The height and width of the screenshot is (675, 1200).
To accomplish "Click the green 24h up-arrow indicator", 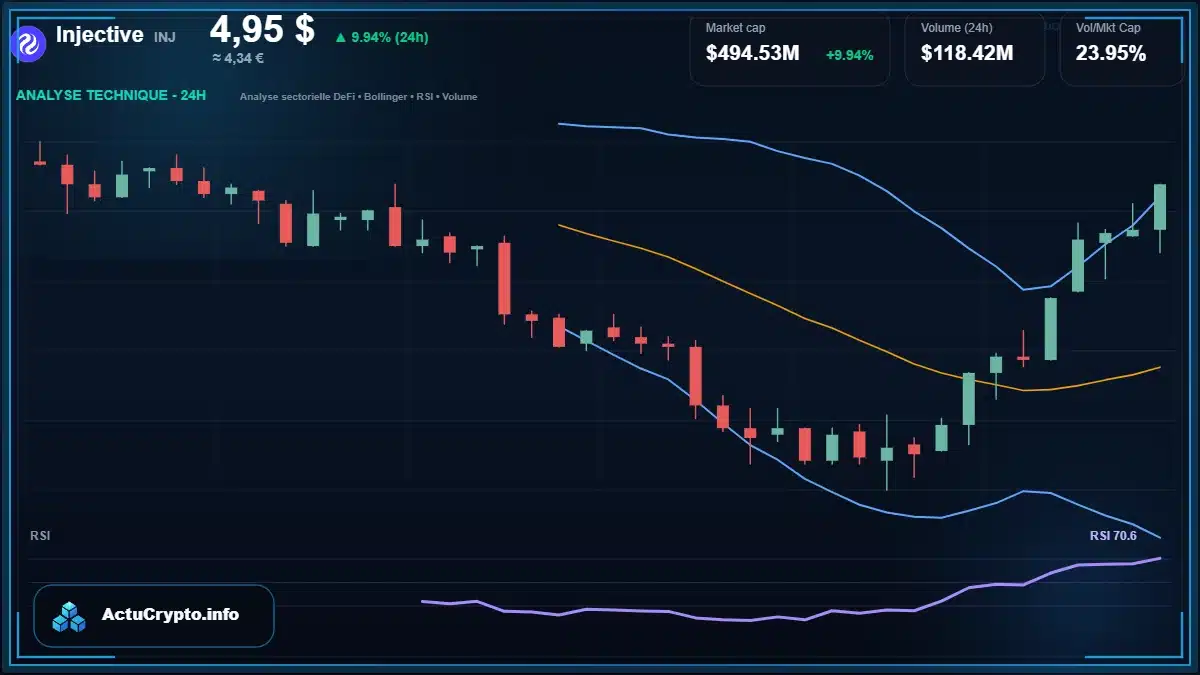I will click(340, 38).
